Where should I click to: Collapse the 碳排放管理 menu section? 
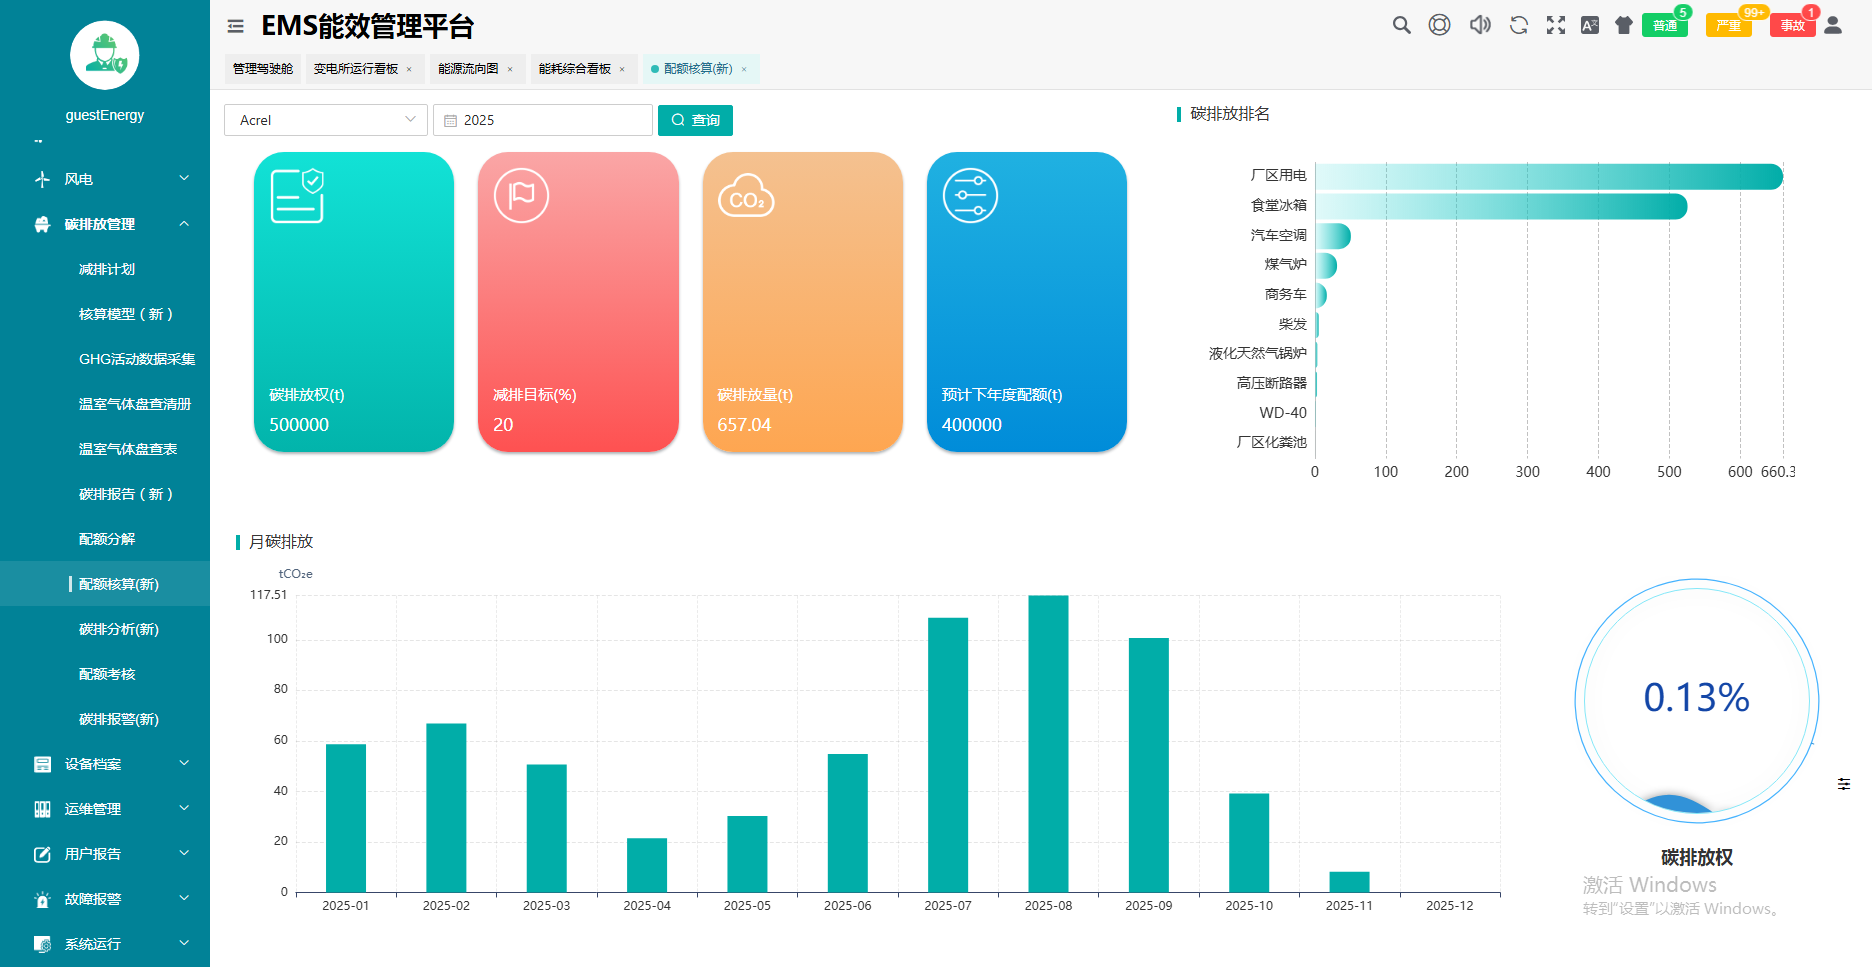(x=184, y=224)
